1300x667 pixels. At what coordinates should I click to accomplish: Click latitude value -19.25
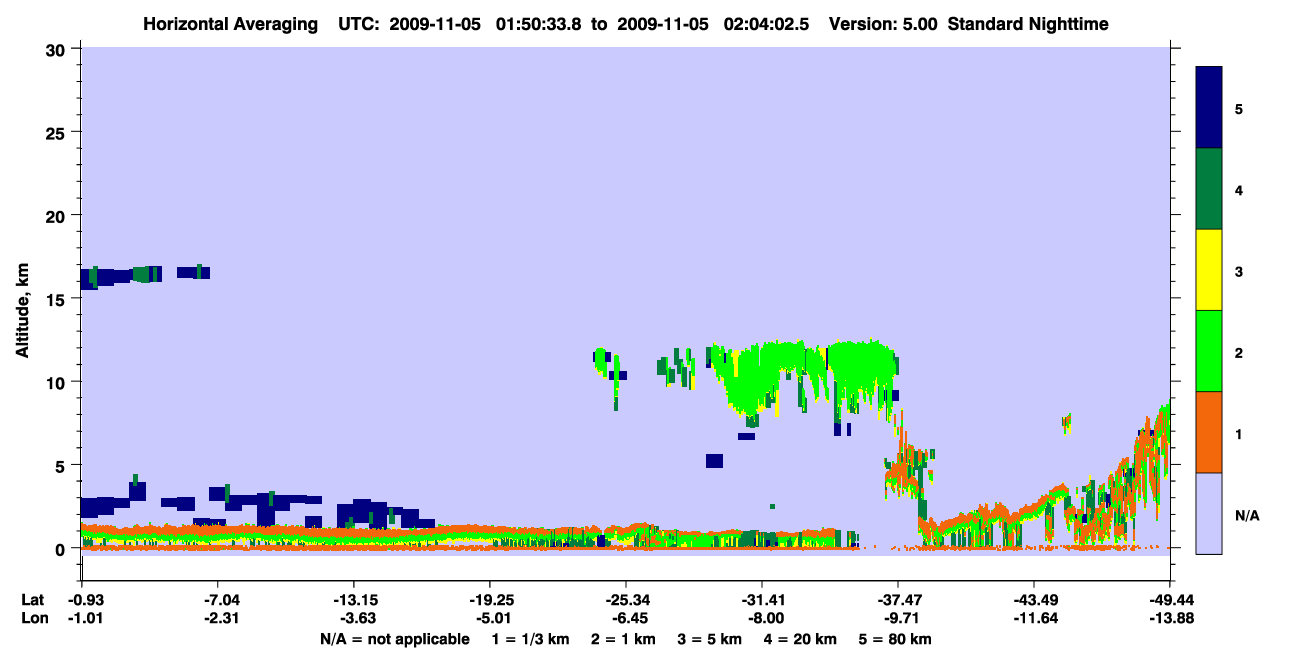489,600
